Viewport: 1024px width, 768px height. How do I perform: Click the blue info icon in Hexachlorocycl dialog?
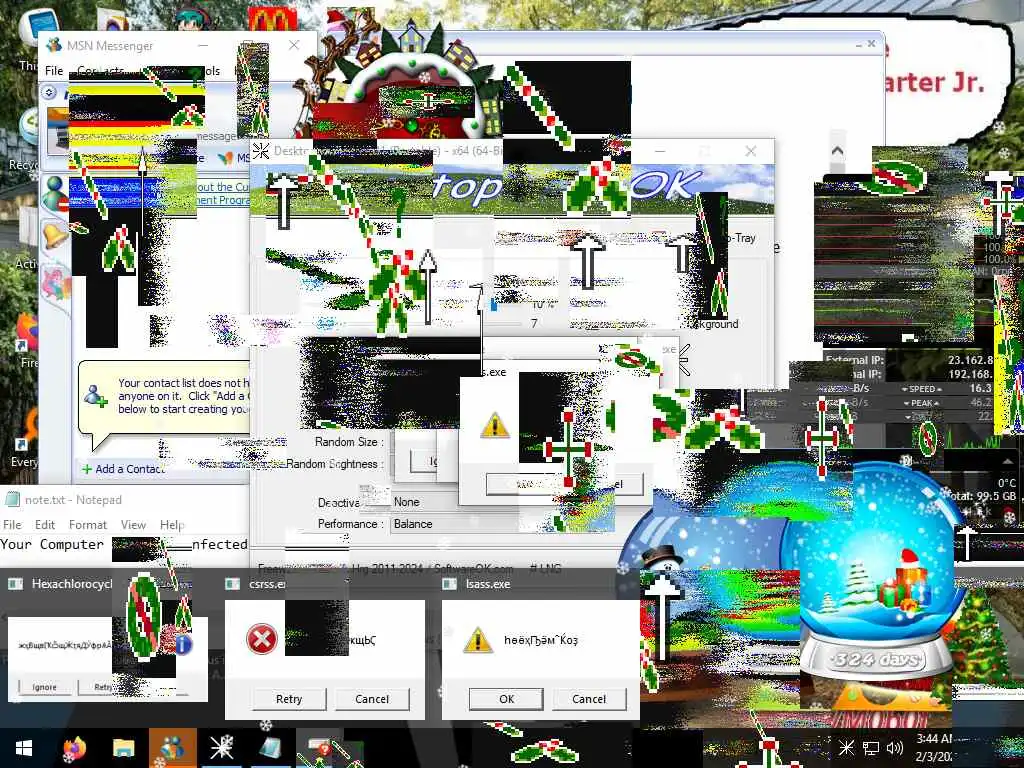click(184, 645)
